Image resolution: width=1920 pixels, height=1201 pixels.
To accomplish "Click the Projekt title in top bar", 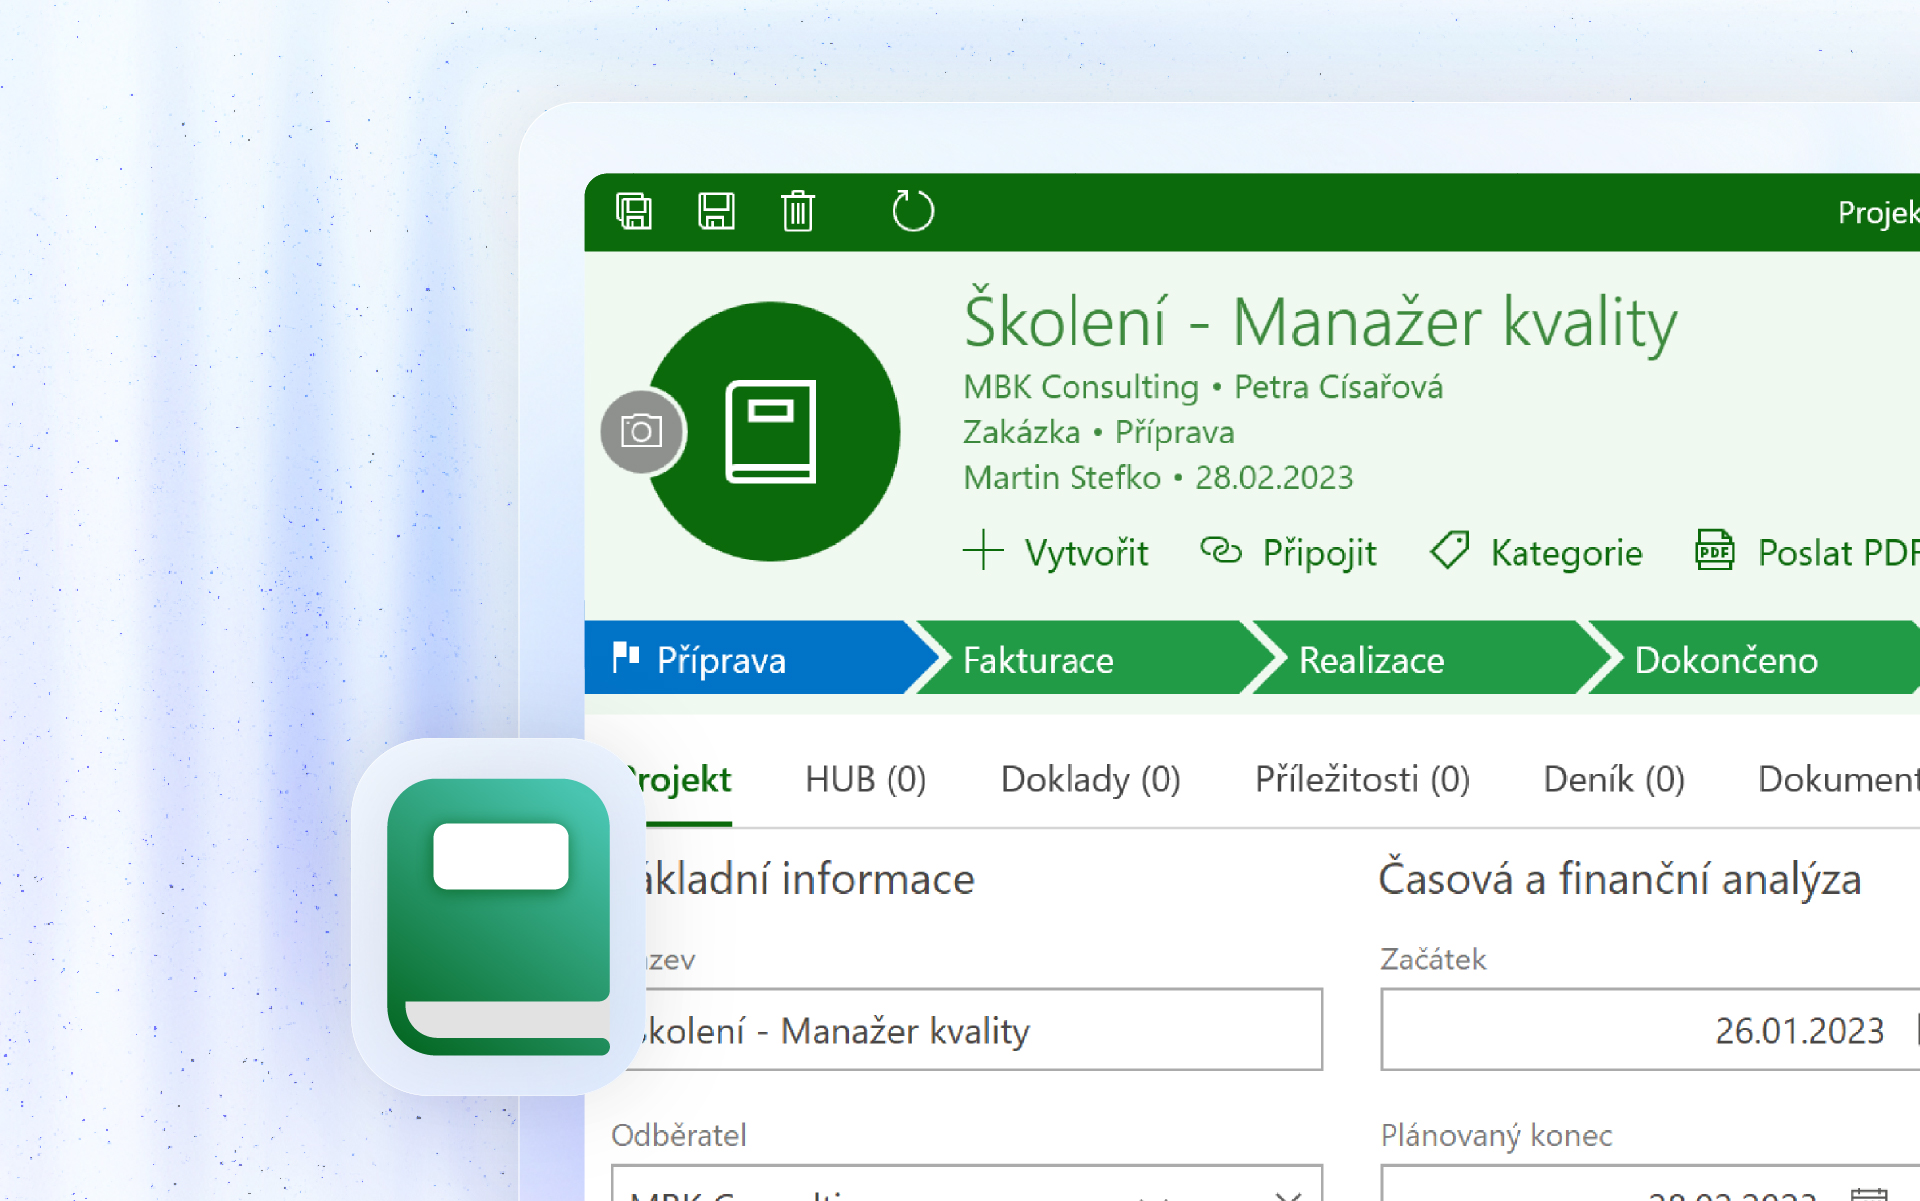I will click(1878, 212).
